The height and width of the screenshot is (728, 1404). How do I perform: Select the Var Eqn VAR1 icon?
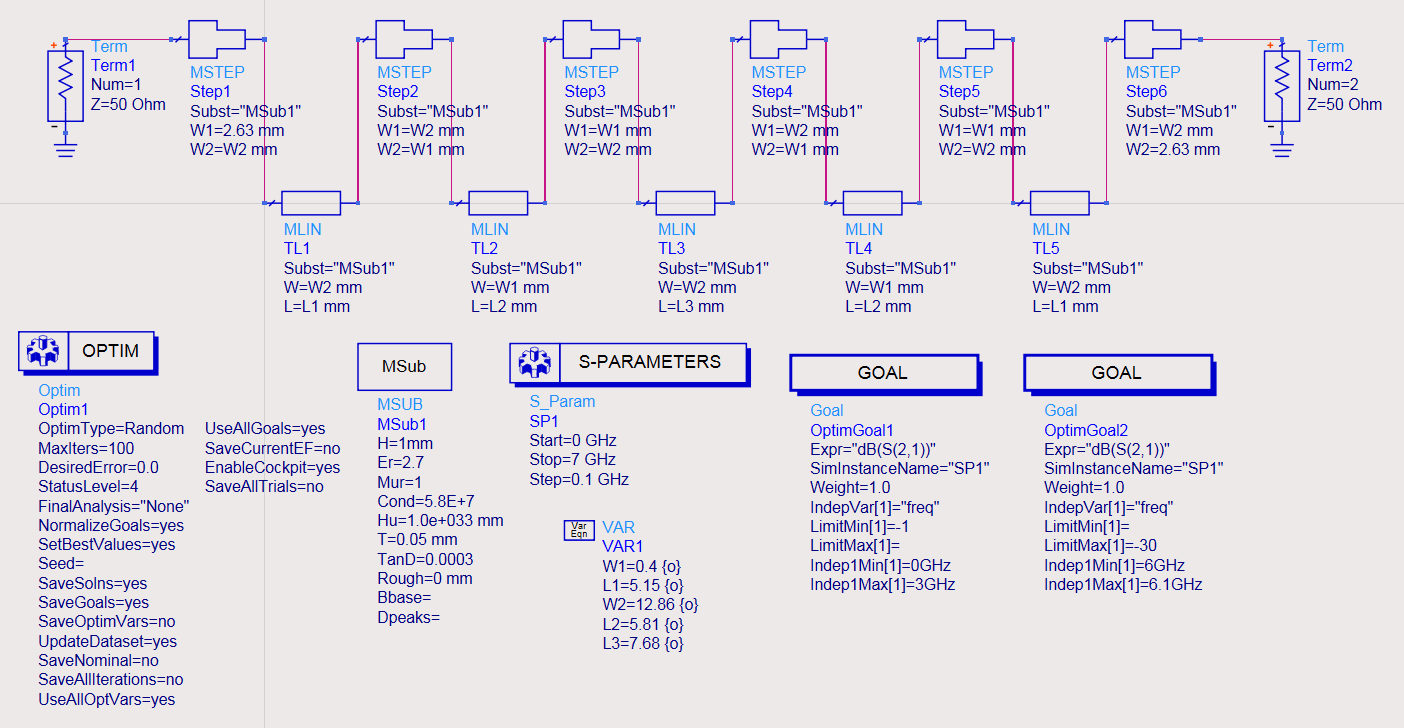click(x=579, y=529)
